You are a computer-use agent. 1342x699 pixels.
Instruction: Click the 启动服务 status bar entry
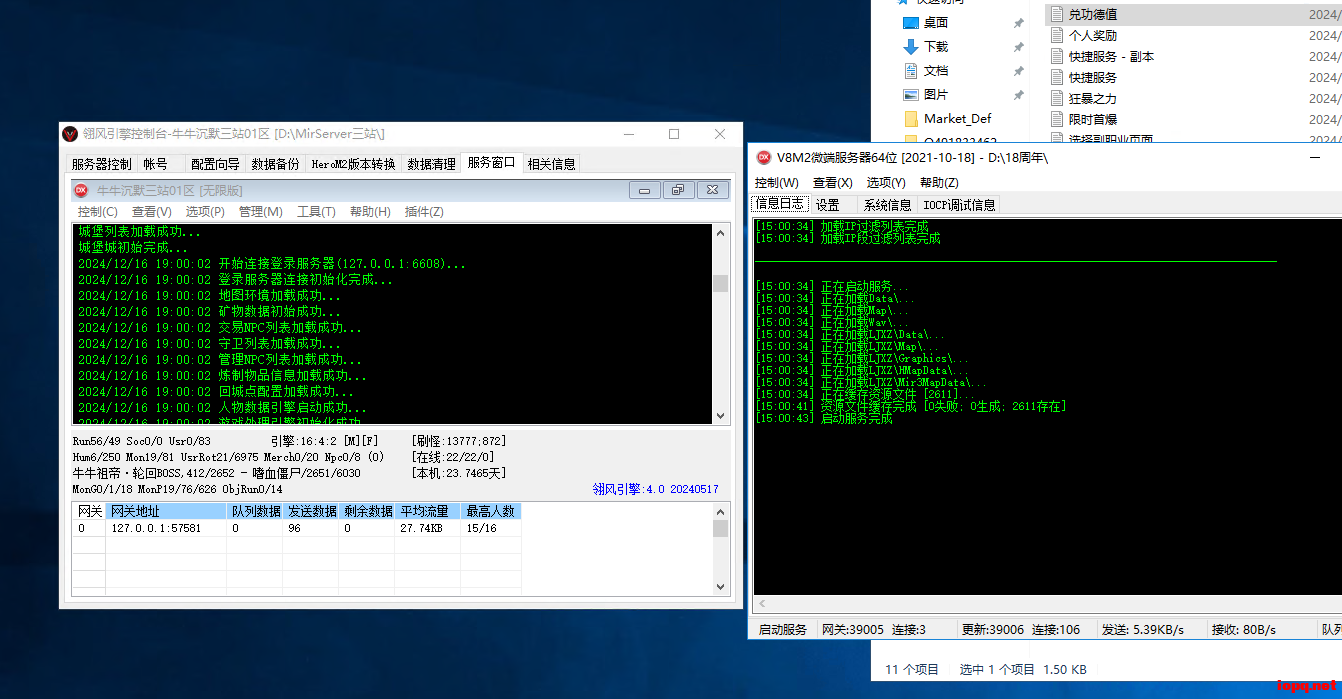coord(782,630)
